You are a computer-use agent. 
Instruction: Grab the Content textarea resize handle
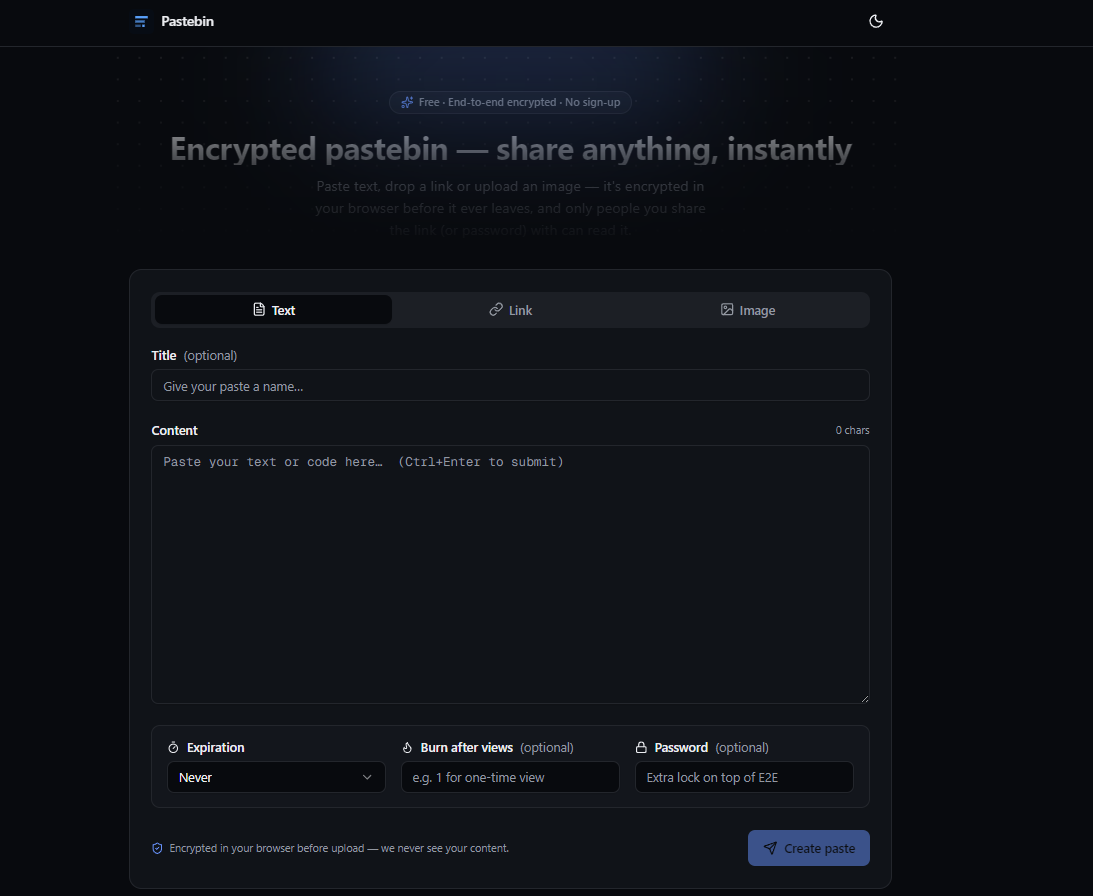coord(864,699)
